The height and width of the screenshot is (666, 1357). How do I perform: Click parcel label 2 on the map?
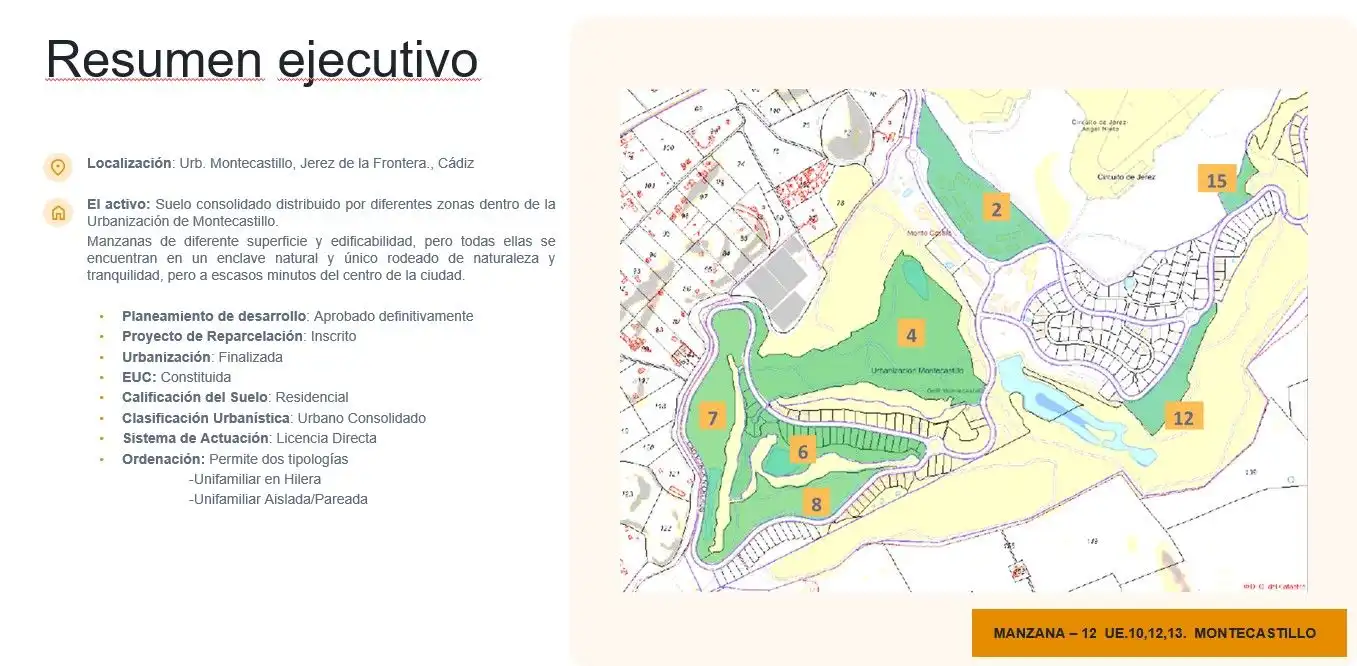coord(996,208)
